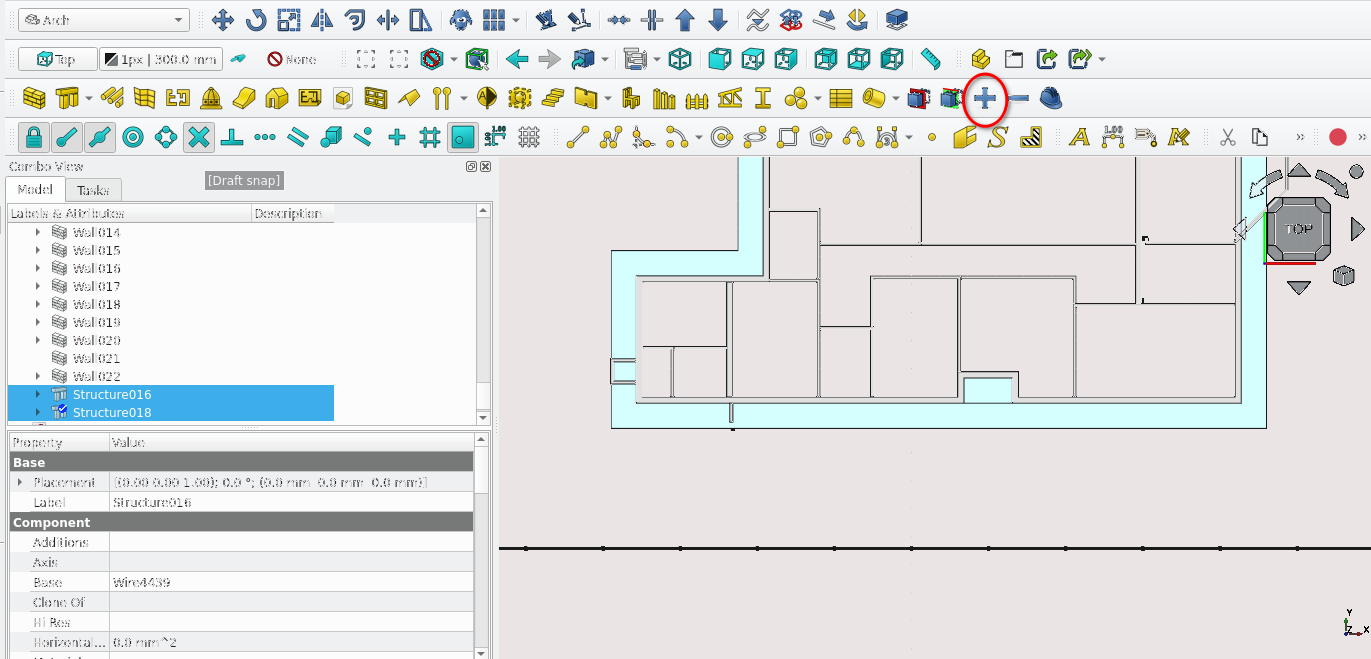Toggle the Draft snap lock button

click(34, 137)
